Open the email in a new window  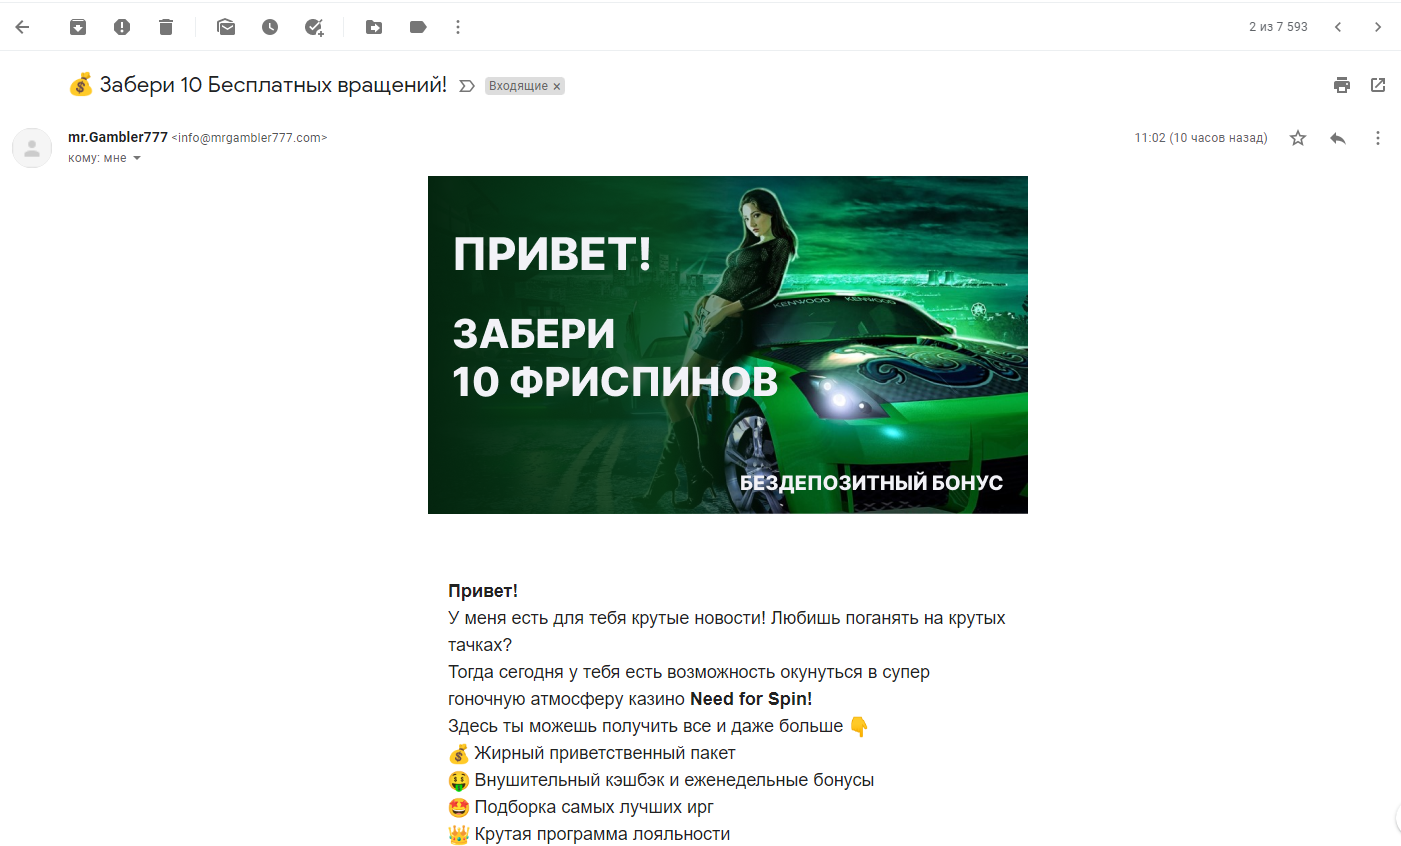[x=1378, y=85]
